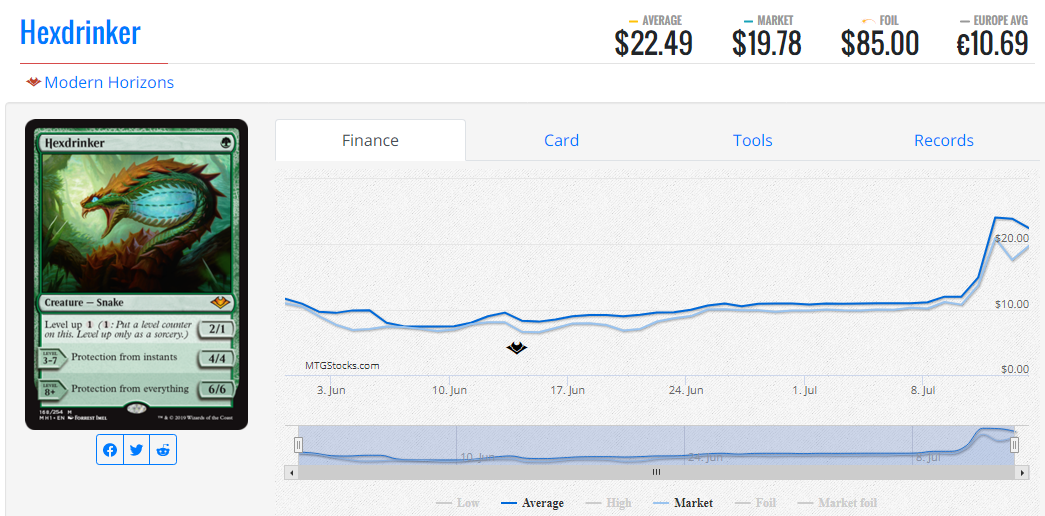This screenshot has height=516, width=1045.
Task: Click the chart scrollbar left arrow
Action: (x=291, y=472)
